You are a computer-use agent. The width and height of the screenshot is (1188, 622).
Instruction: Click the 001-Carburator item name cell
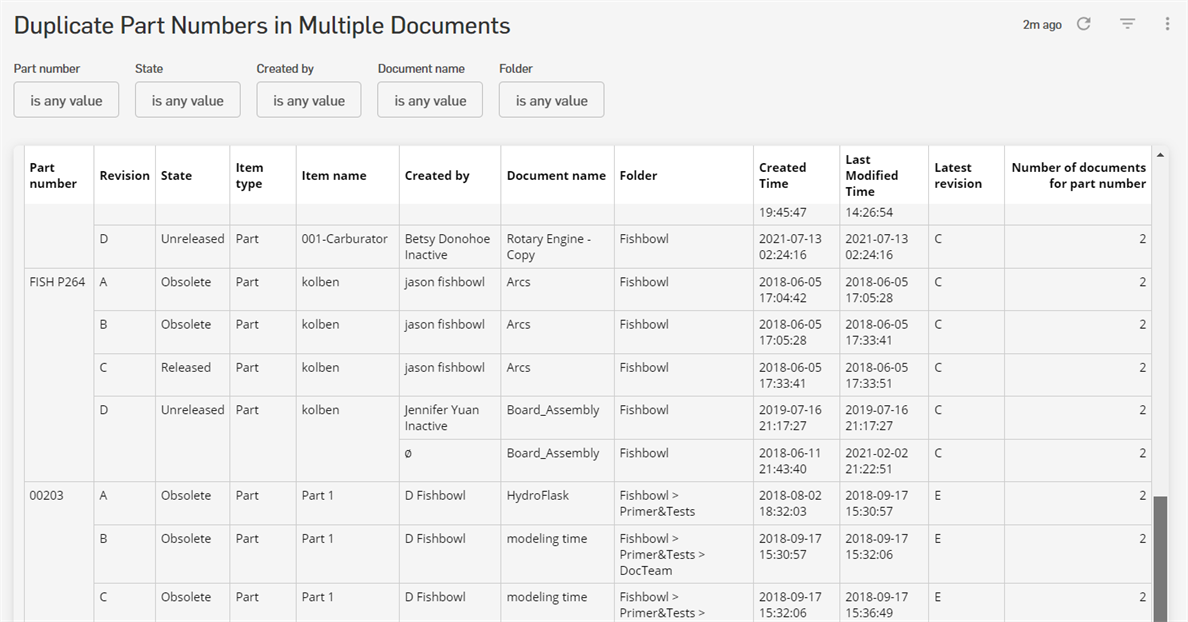point(344,240)
